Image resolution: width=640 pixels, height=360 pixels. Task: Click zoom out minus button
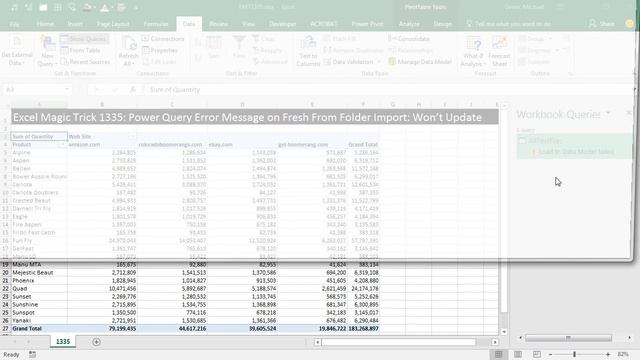pyautogui.click(x=550, y=355)
